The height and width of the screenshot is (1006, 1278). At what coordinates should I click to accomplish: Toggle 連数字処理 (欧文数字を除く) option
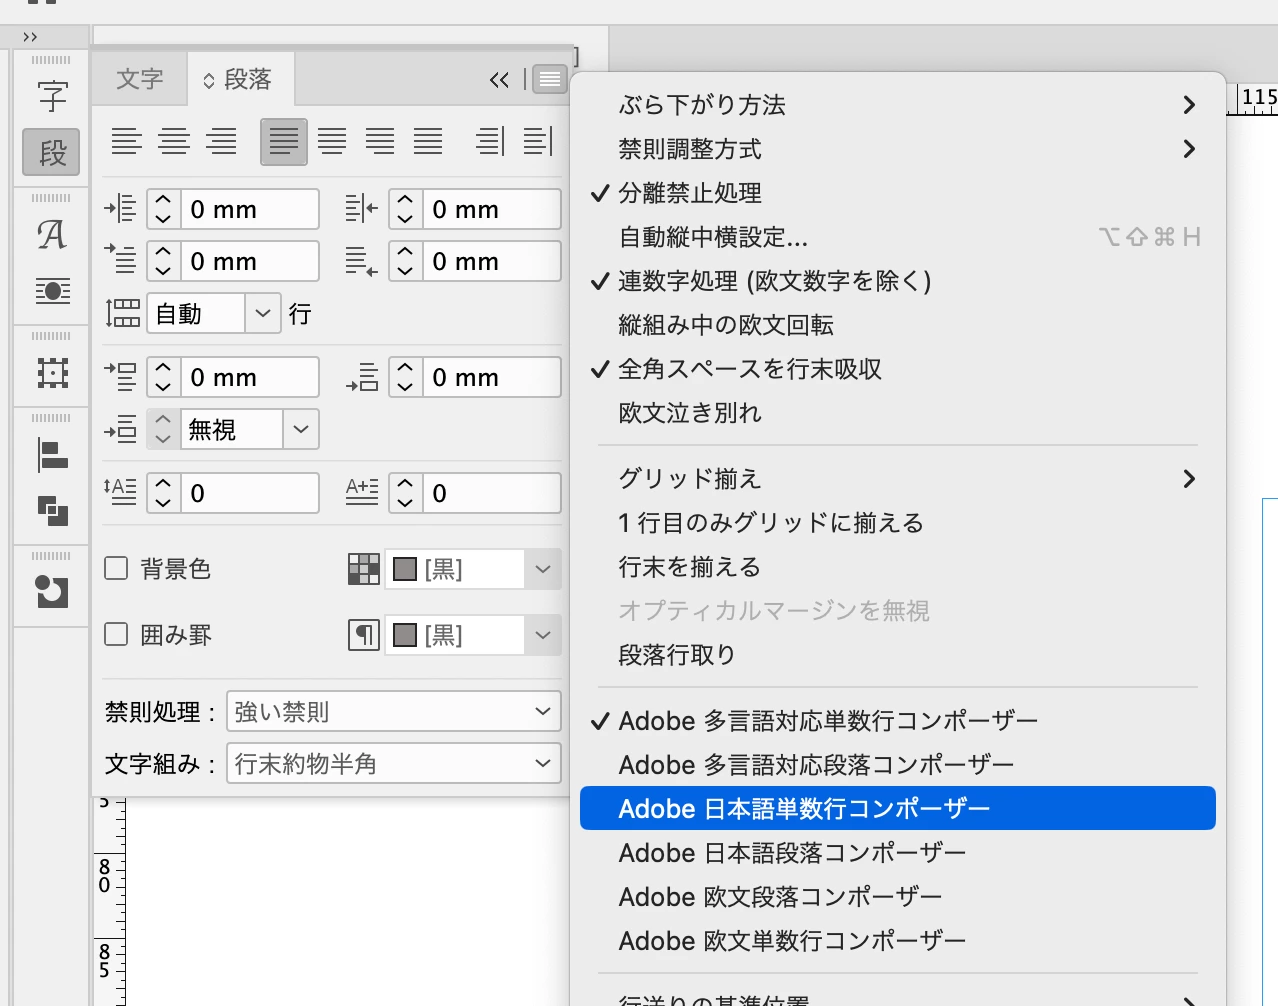tap(898, 281)
